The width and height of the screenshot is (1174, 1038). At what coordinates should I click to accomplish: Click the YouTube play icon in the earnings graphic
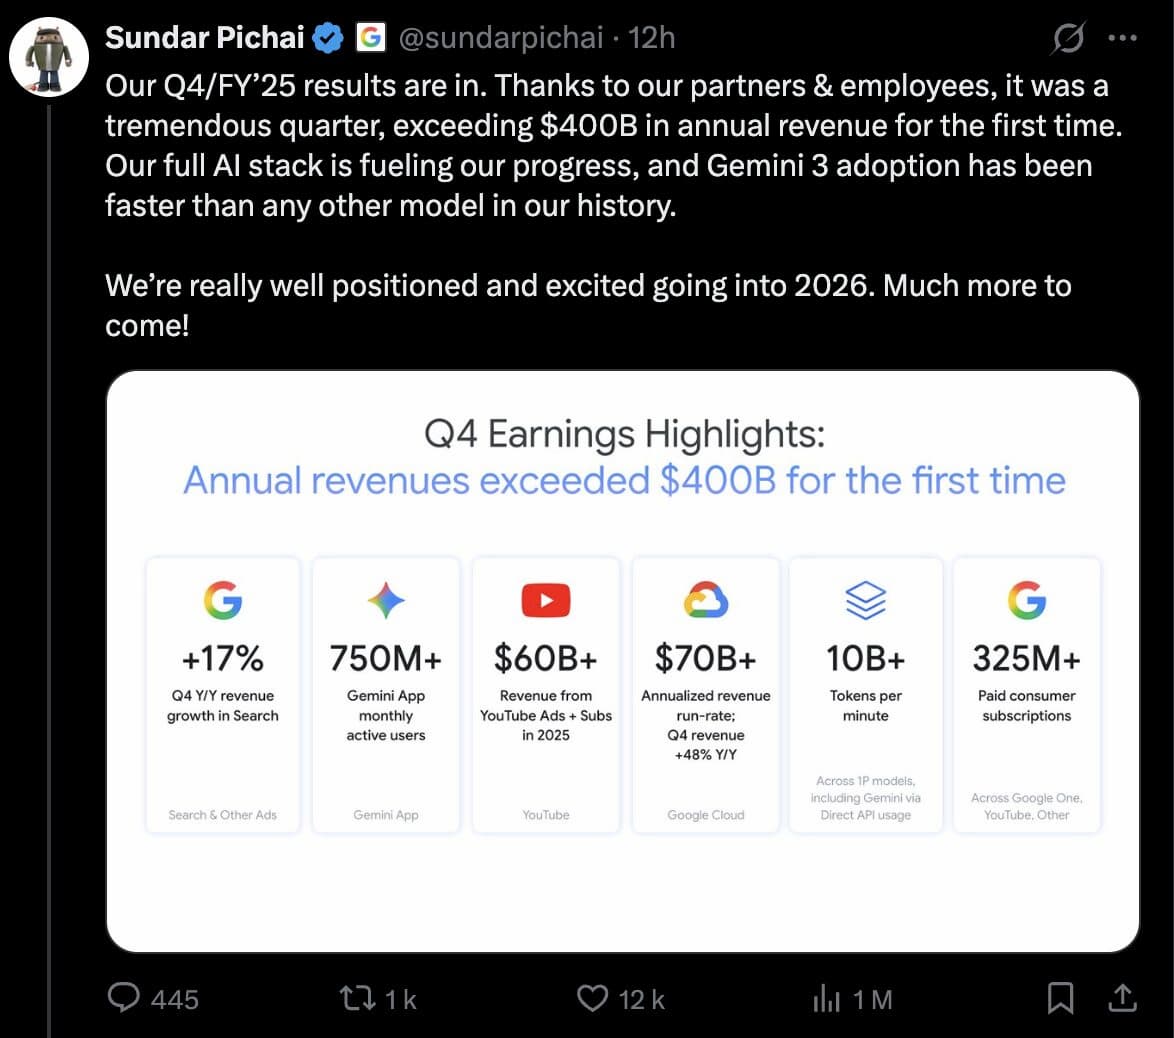(x=545, y=600)
